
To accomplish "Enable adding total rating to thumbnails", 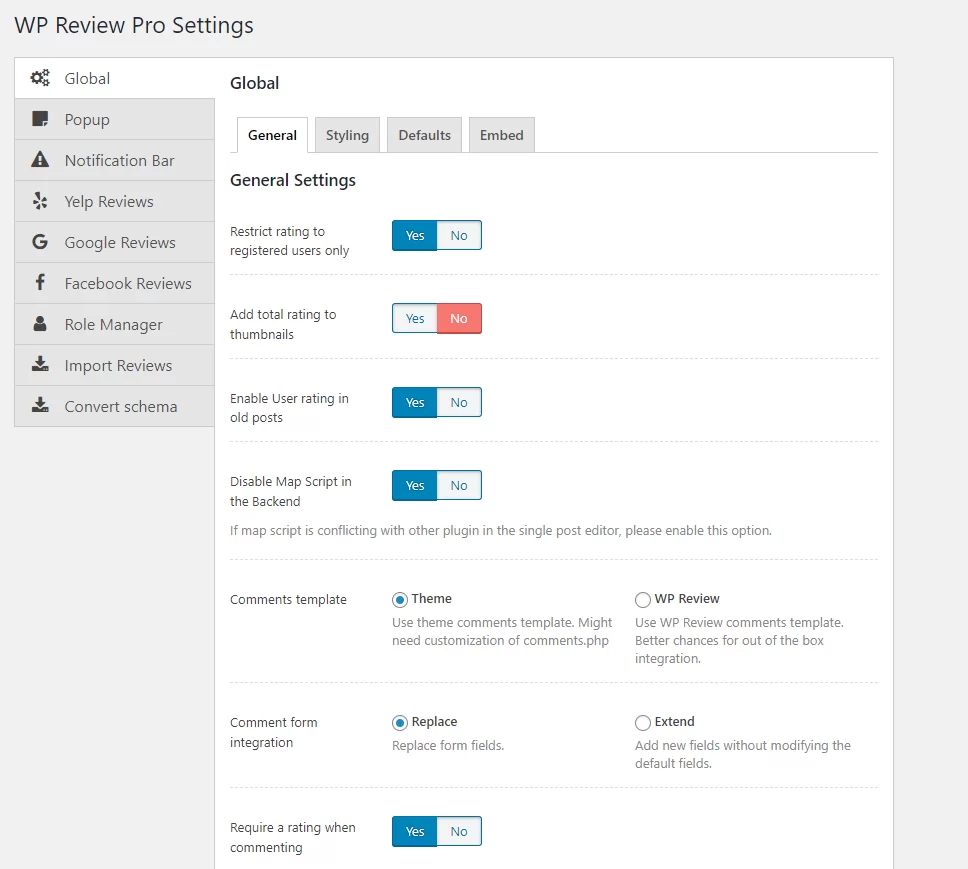I will click(x=414, y=318).
